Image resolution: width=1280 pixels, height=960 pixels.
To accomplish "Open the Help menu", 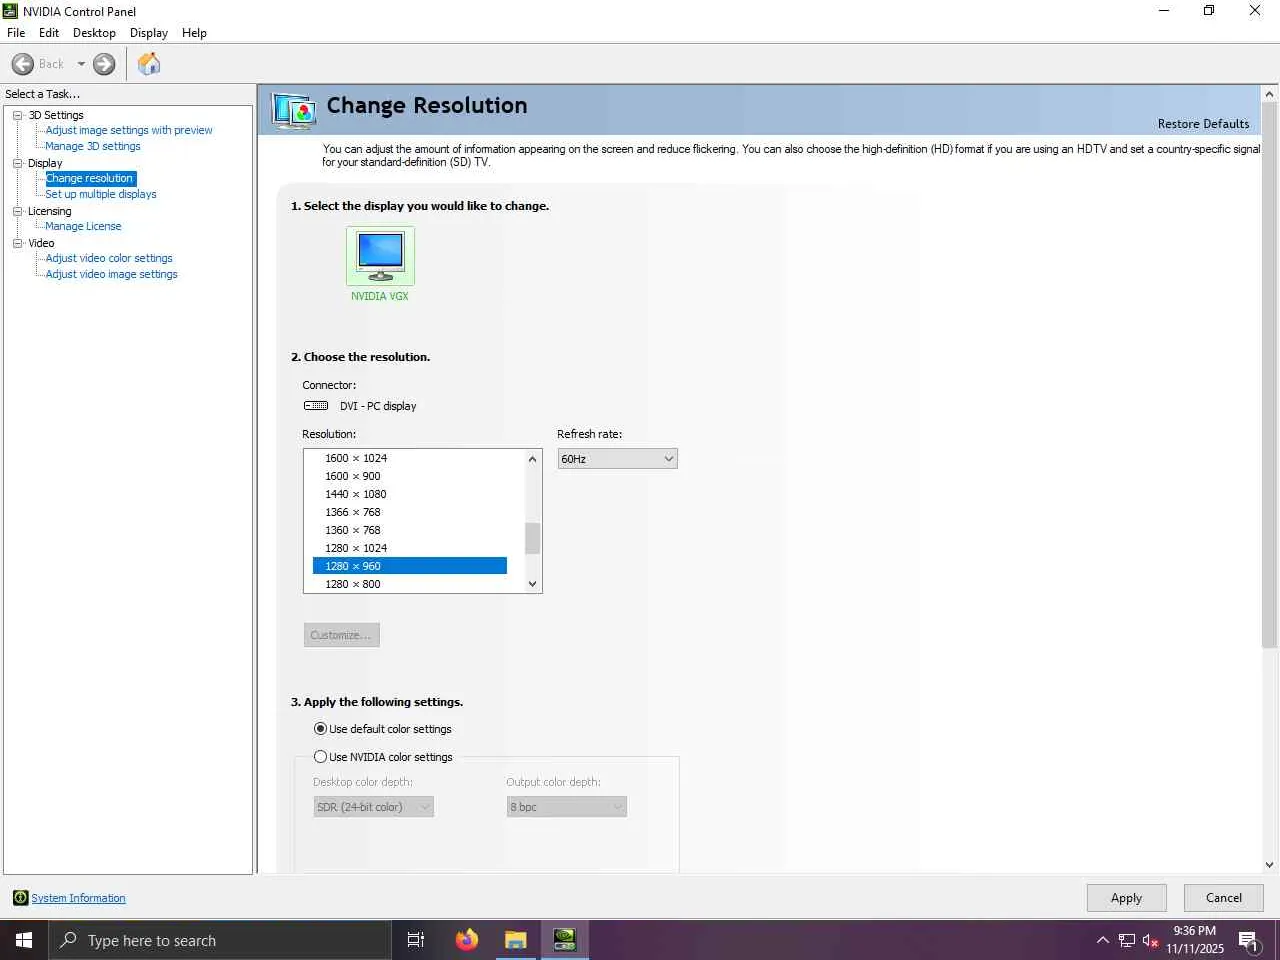I will (194, 33).
